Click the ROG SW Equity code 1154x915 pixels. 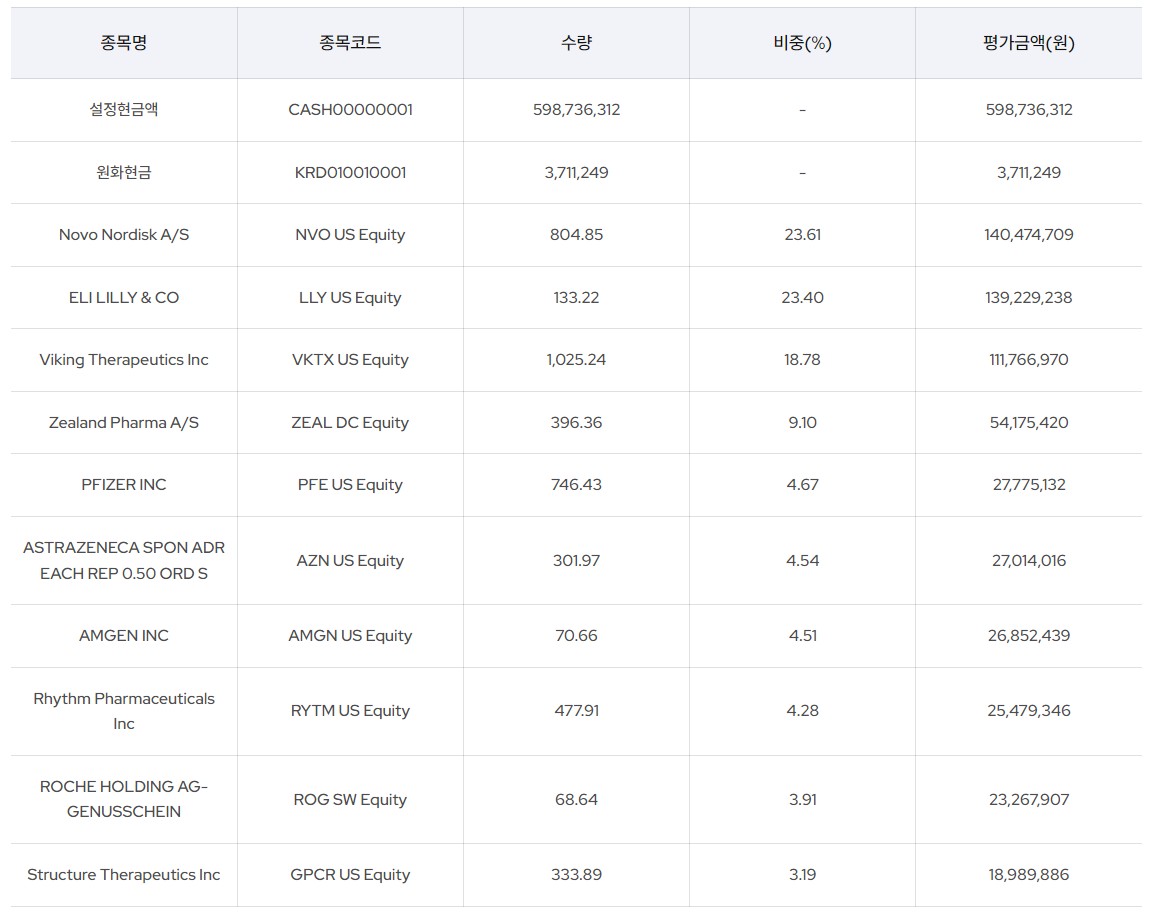[x=350, y=799]
